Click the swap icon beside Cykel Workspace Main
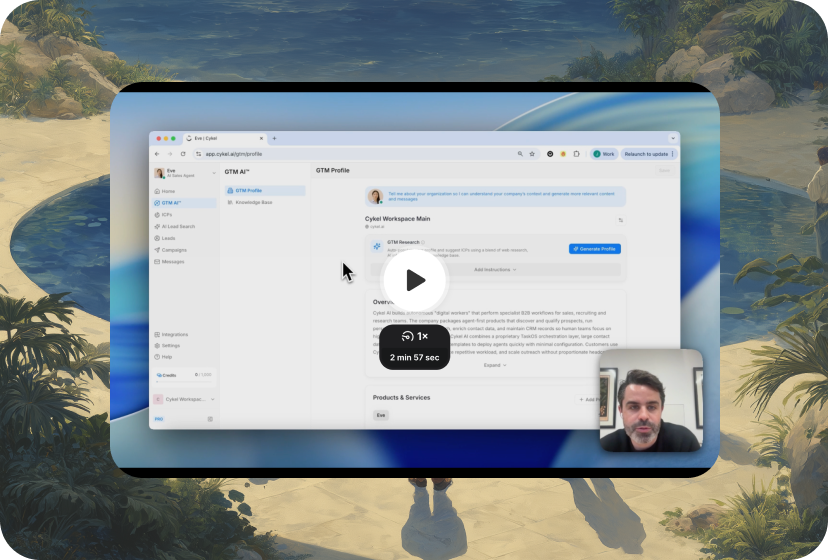 click(620, 220)
